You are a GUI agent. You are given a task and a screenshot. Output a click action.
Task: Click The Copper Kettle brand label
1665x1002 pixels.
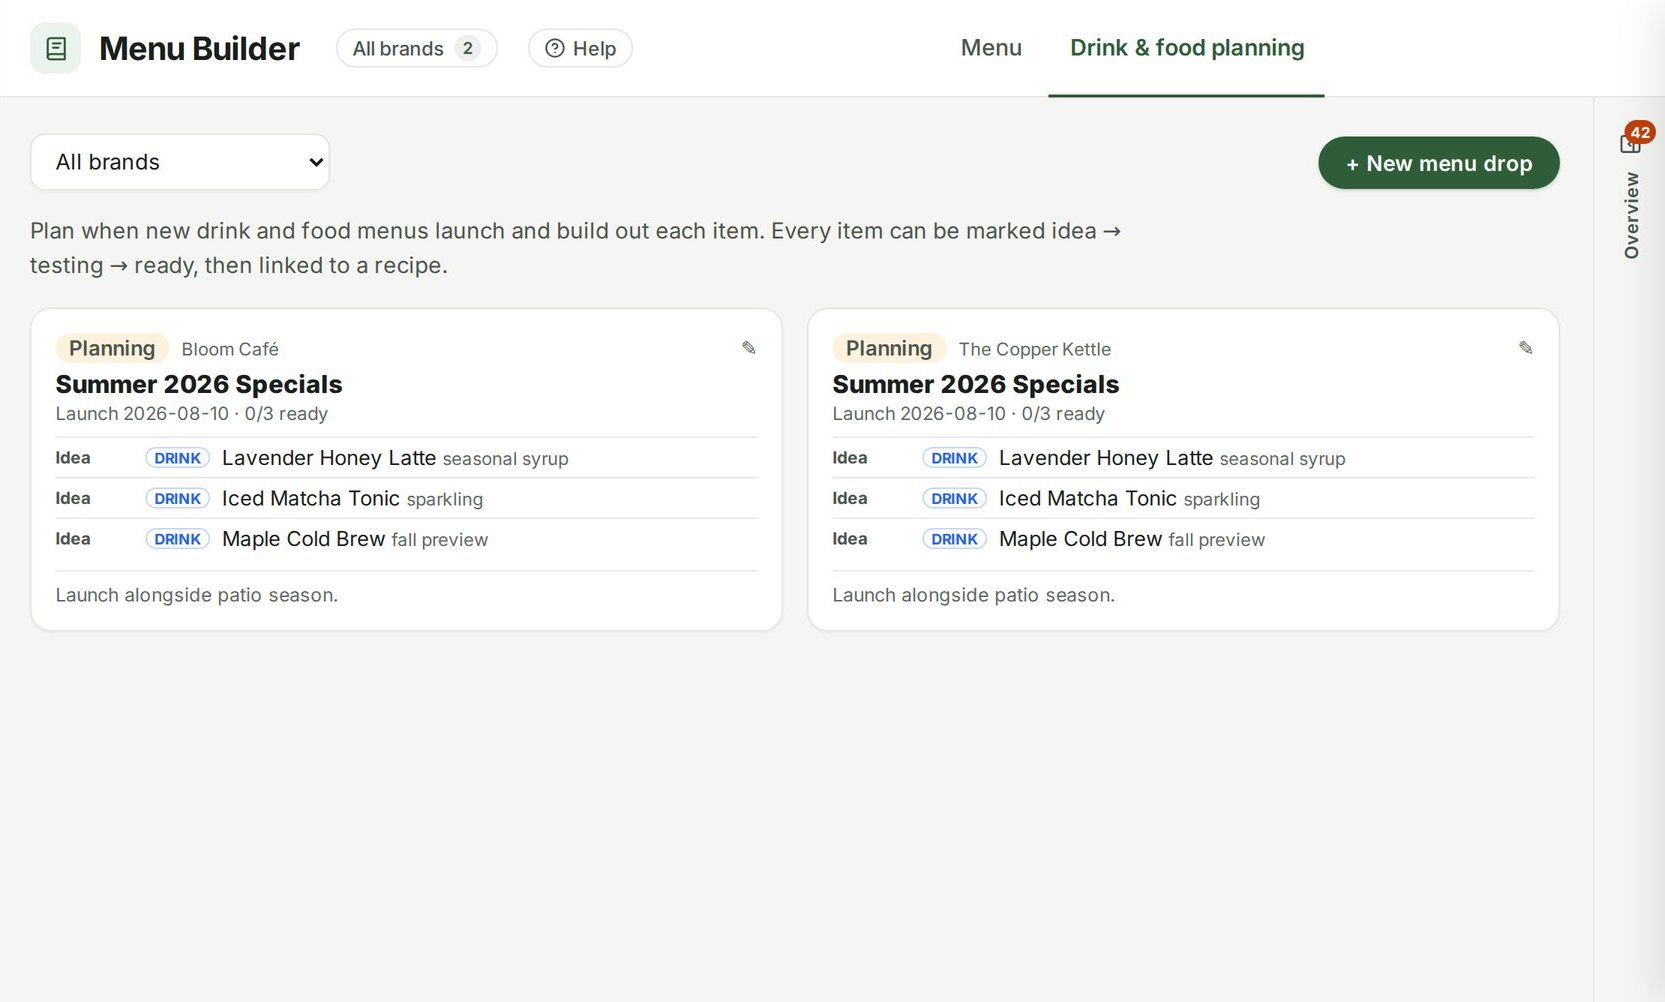[x=1035, y=349]
